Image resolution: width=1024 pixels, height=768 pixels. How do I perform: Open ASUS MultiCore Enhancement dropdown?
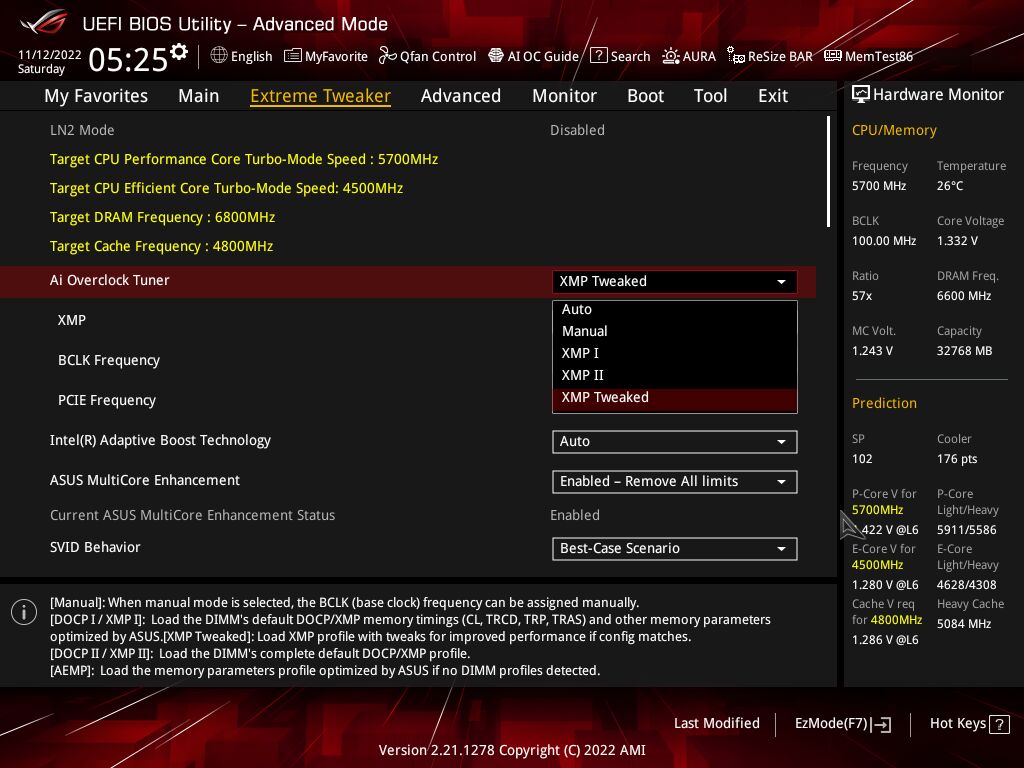(675, 481)
